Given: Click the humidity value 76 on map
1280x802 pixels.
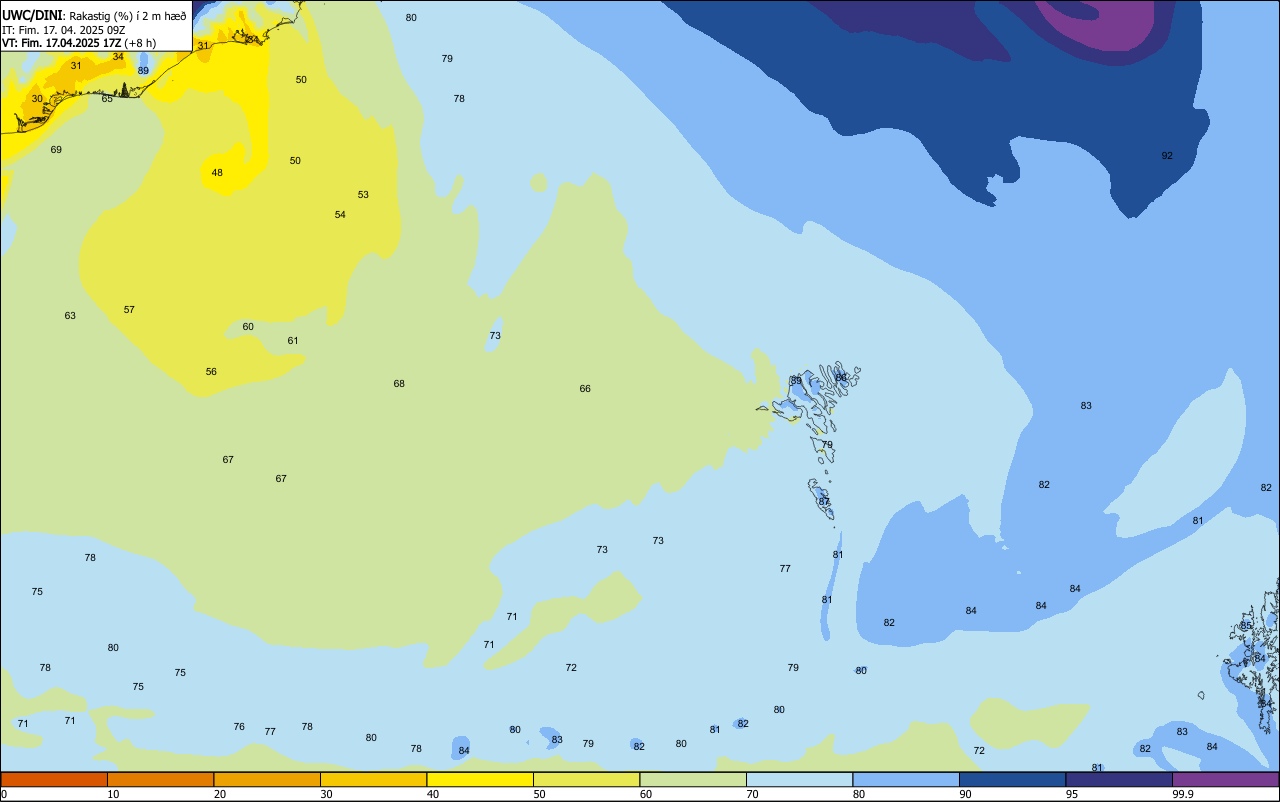Looking at the screenshot, I should tap(239, 727).
